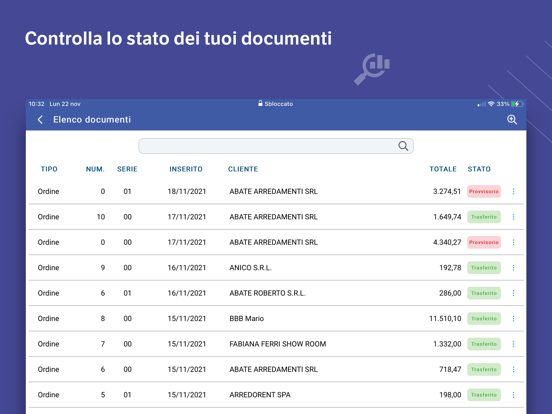Open more options for ANICO S.R.L. order
The width and height of the screenshot is (552, 414).
point(513,268)
